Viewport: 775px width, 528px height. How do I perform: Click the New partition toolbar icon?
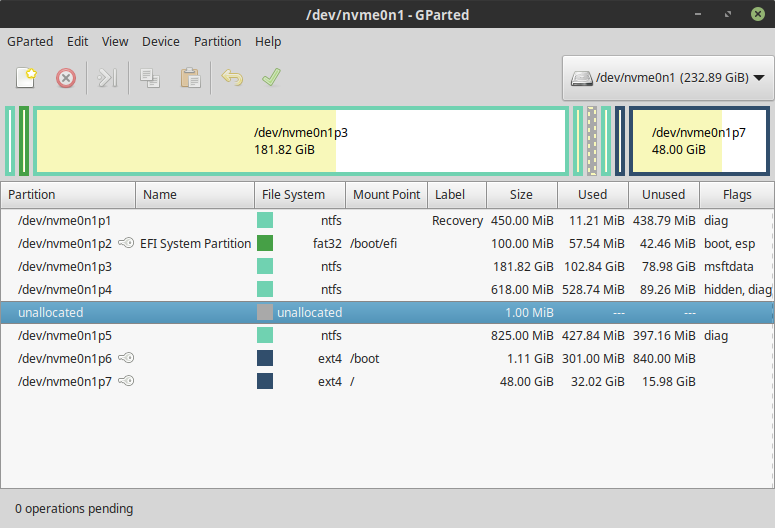[26, 78]
